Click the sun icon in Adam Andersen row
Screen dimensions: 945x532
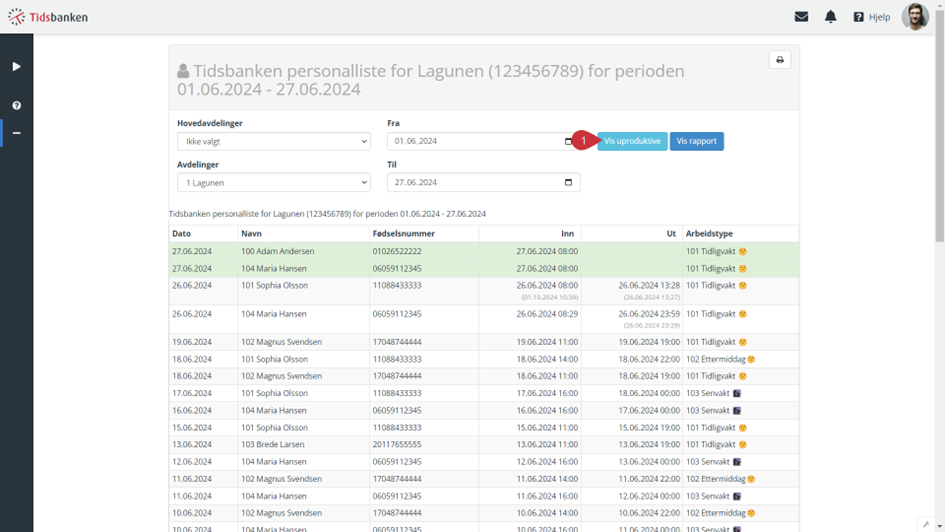pos(742,252)
